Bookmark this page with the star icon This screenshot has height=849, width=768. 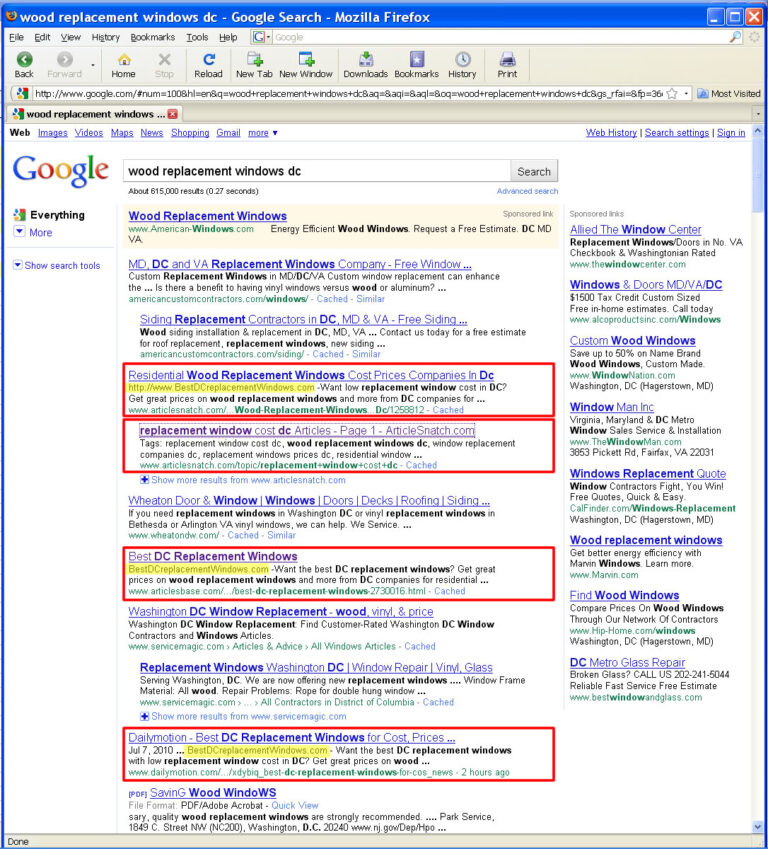(672, 94)
